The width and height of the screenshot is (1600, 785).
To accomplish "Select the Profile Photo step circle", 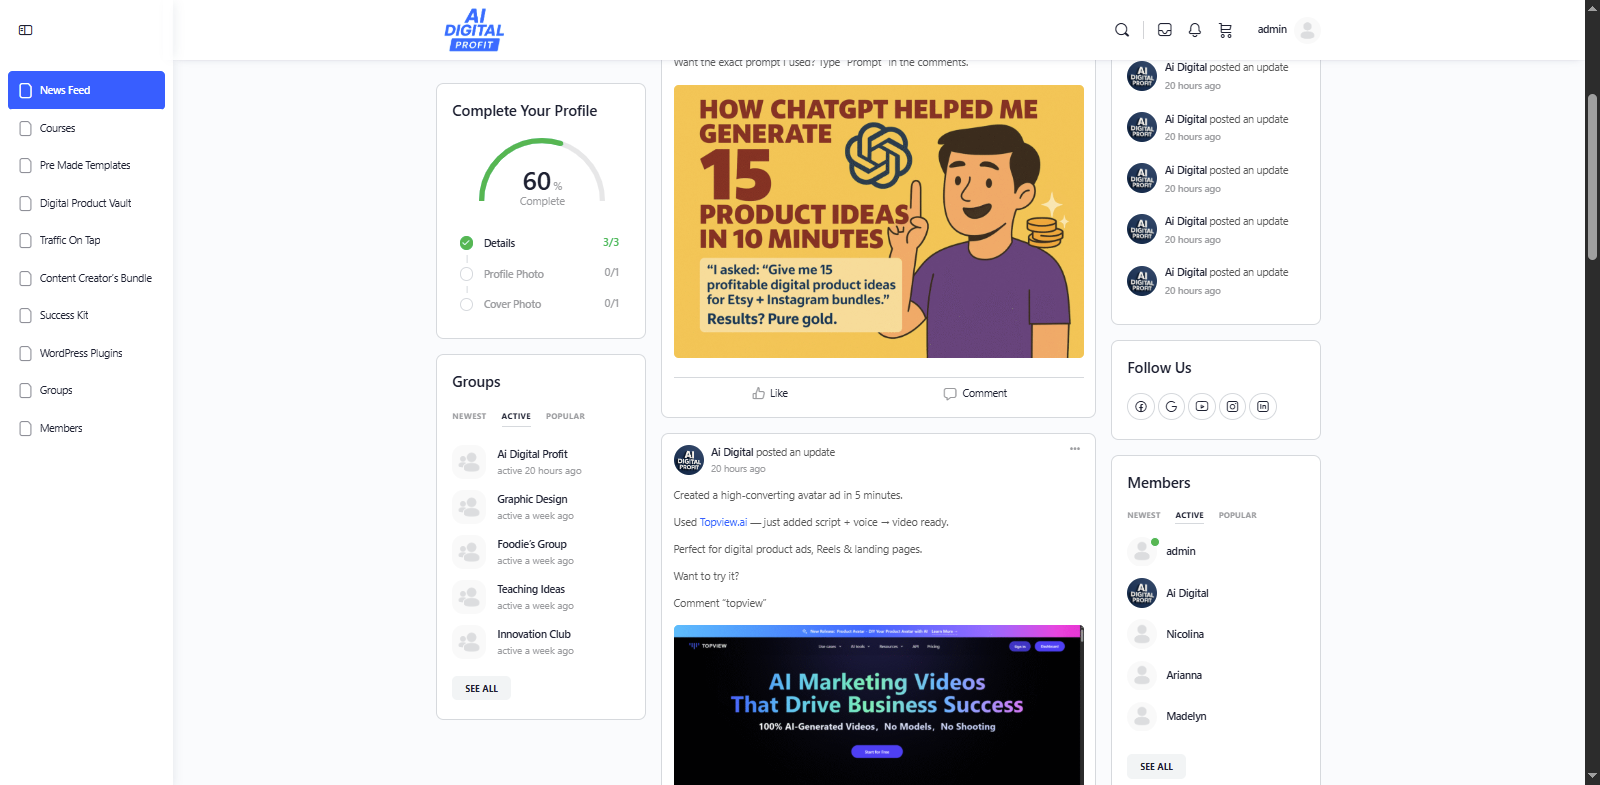I will click(x=466, y=274).
